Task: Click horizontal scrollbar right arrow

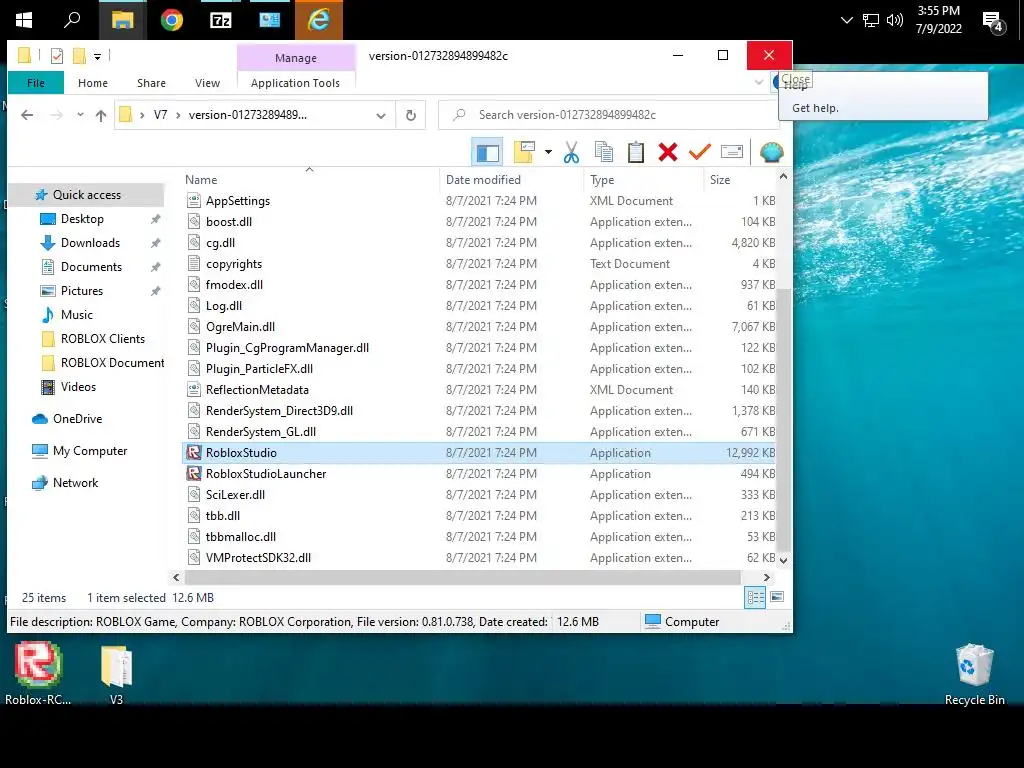Action: coord(767,577)
